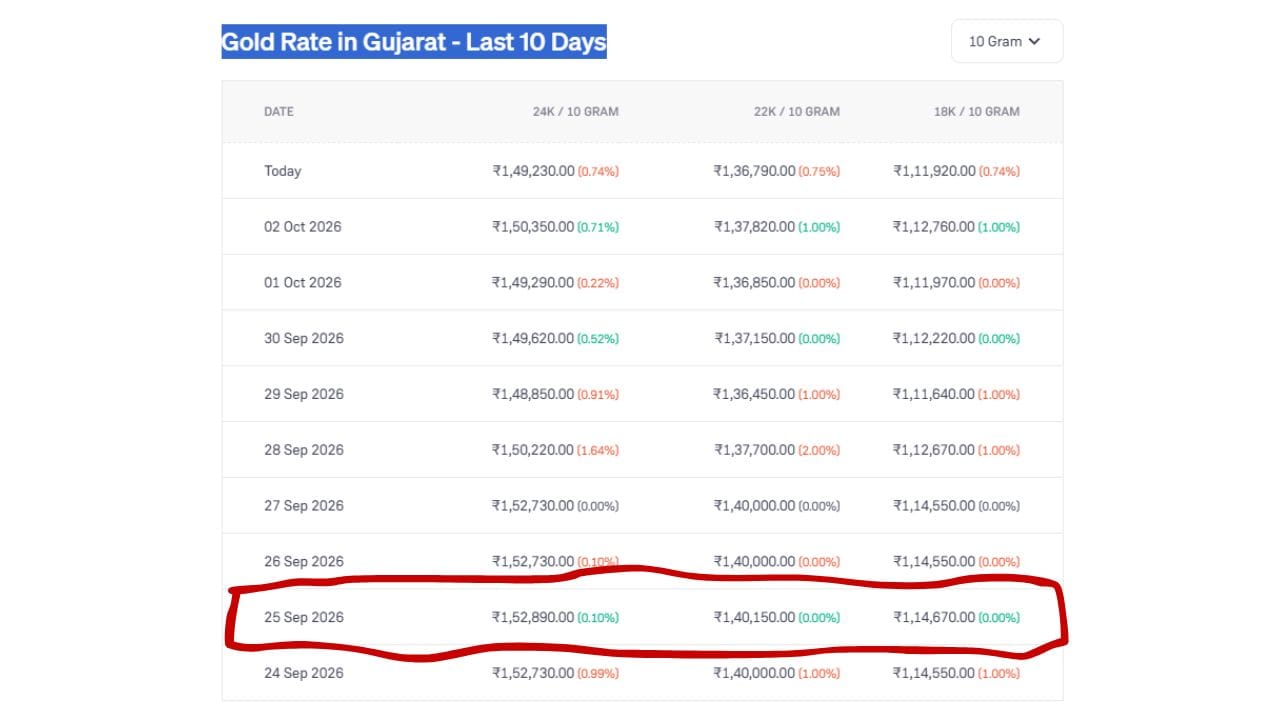The width and height of the screenshot is (1280, 720).
Task: Select the 01 Oct 2026 date
Action: [x=303, y=283]
